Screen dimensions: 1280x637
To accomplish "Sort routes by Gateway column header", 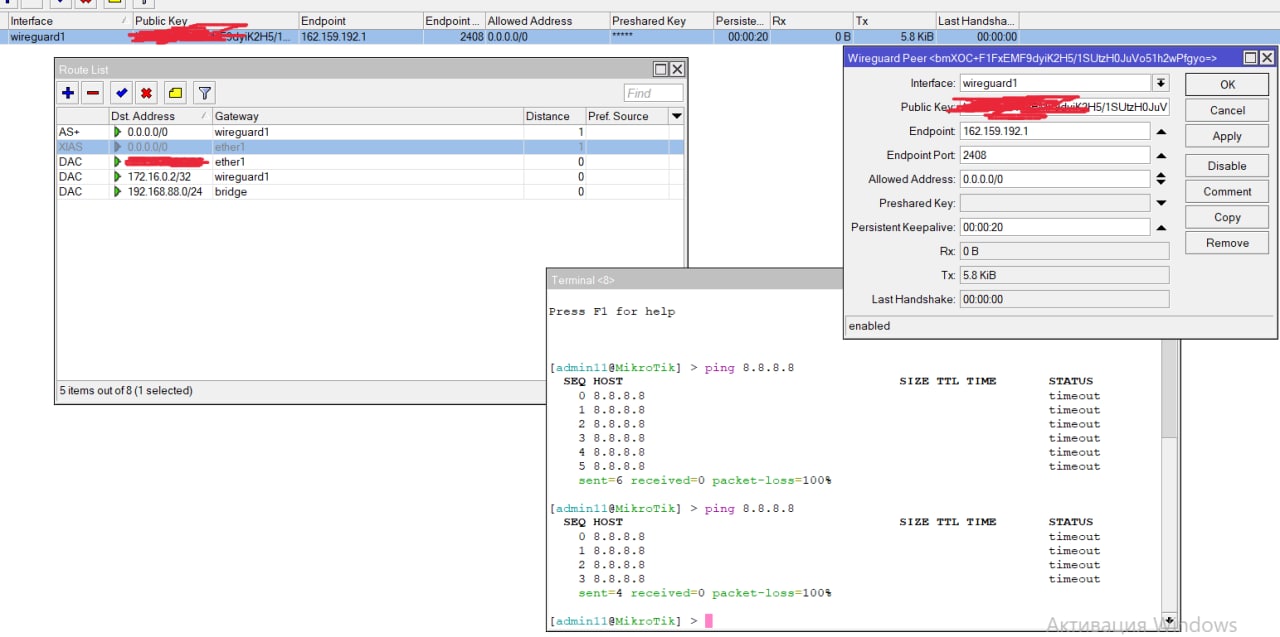I will 367,116.
